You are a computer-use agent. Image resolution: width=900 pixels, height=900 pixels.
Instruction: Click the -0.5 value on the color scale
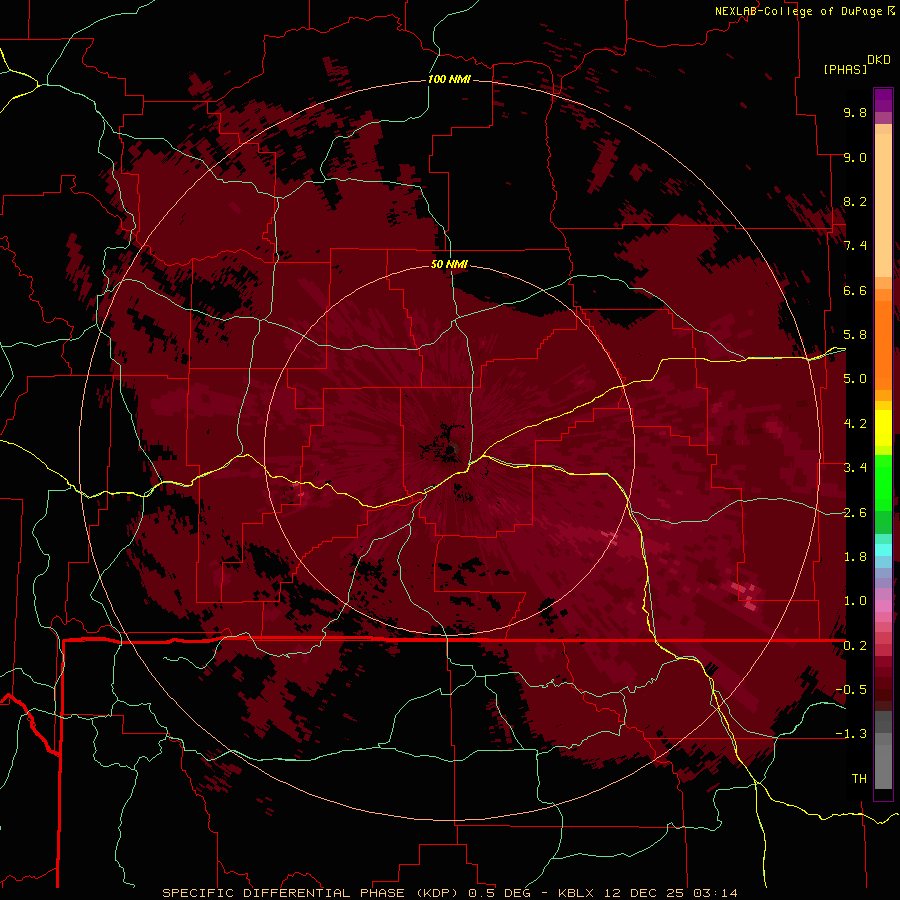point(851,690)
